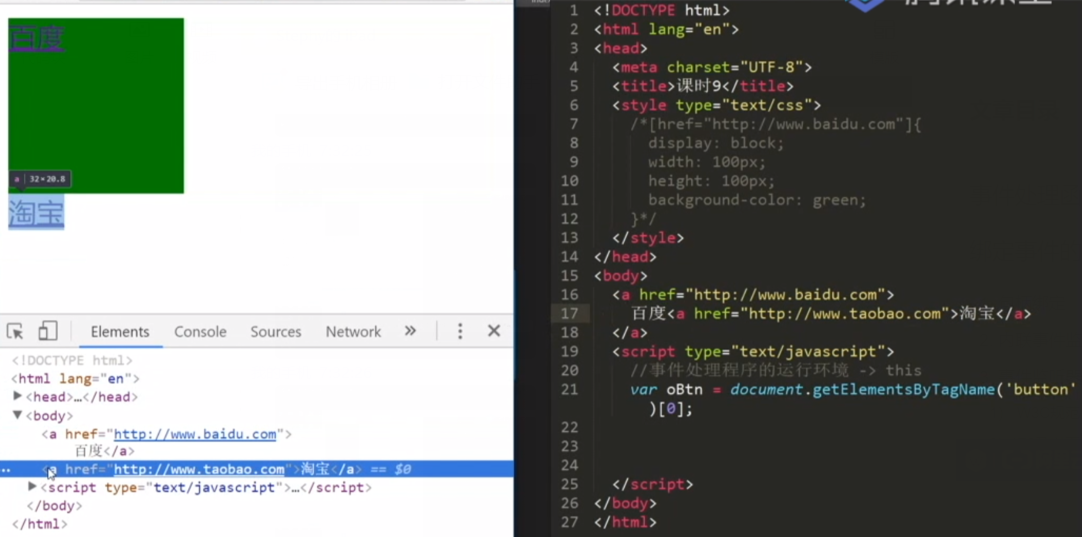Click the 百度 link on the page
This screenshot has width=1082, height=537.
click(x=37, y=37)
